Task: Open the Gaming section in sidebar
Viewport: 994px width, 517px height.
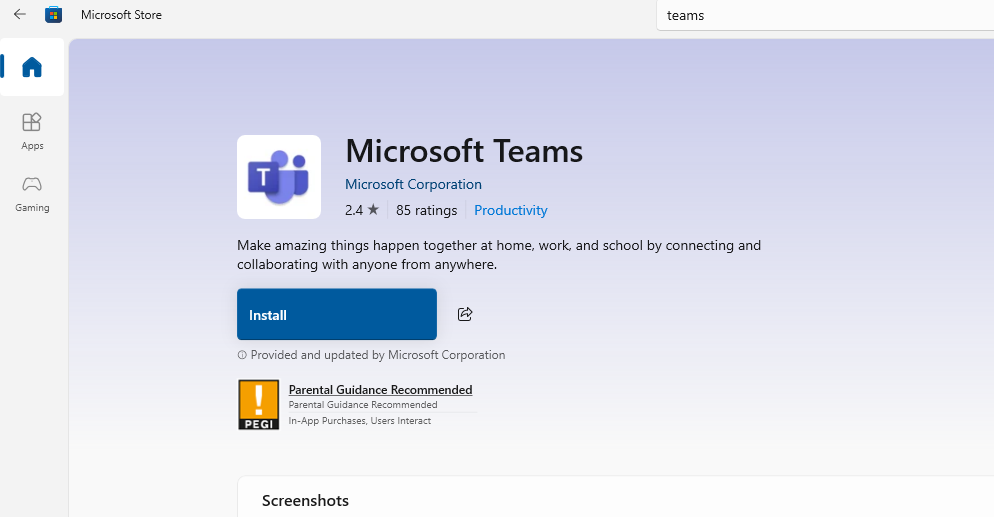Action: [32, 193]
